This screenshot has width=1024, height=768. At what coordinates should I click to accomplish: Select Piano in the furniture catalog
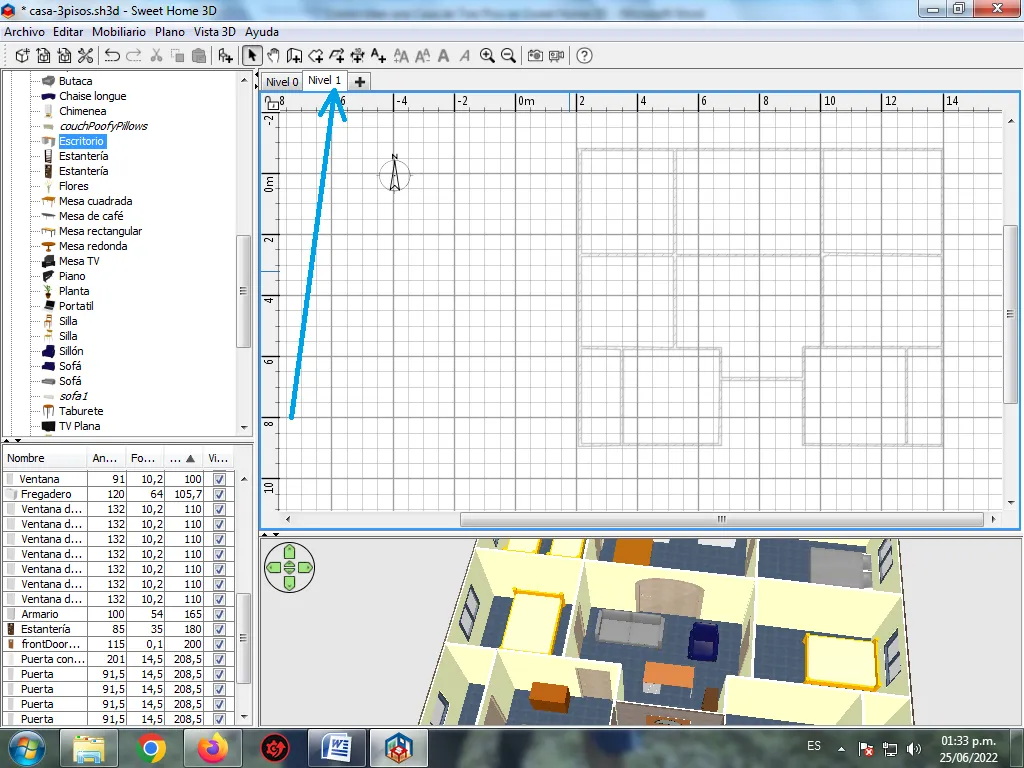click(x=72, y=276)
